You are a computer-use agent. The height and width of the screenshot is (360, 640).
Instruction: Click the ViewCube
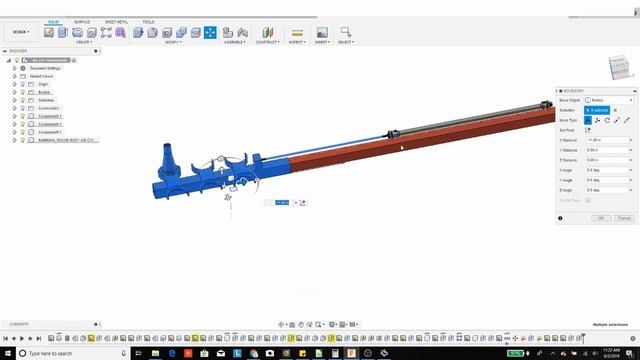(x=620, y=67)
